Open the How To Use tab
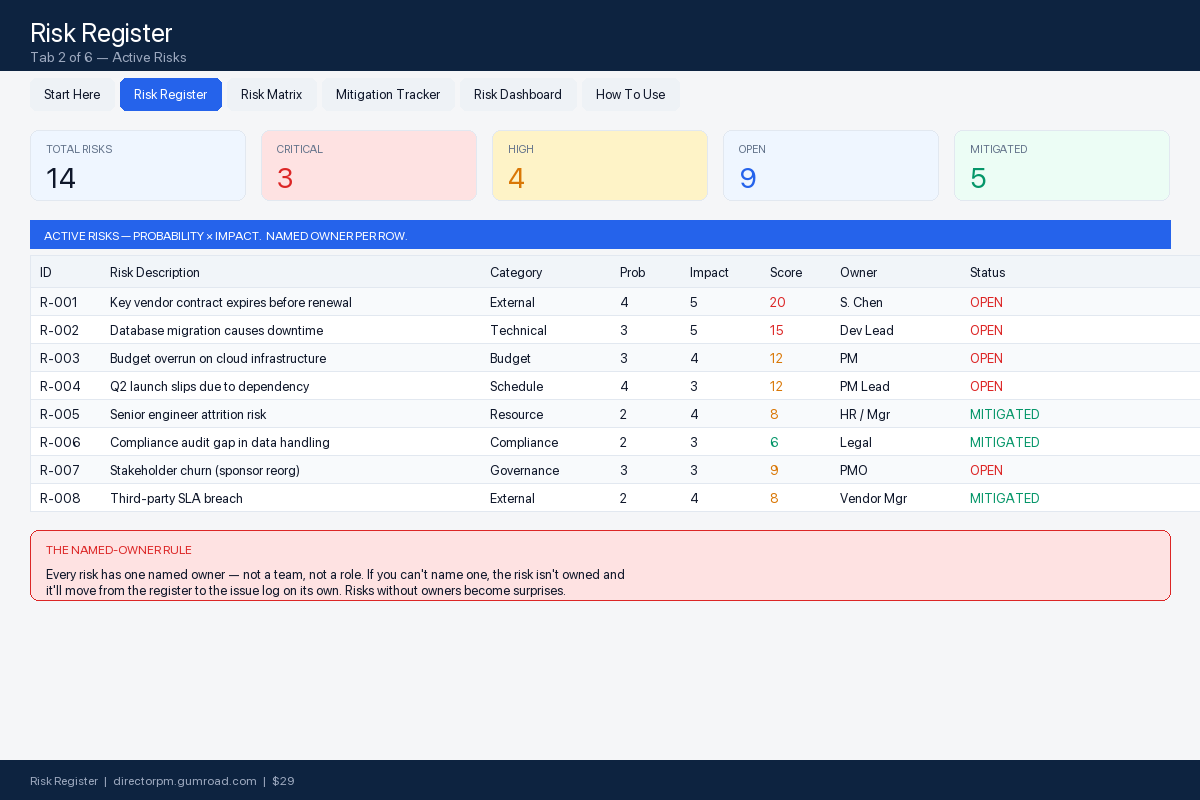Image resolution: width=1200 pixels, height=800 pixels. tap(631, 95)
